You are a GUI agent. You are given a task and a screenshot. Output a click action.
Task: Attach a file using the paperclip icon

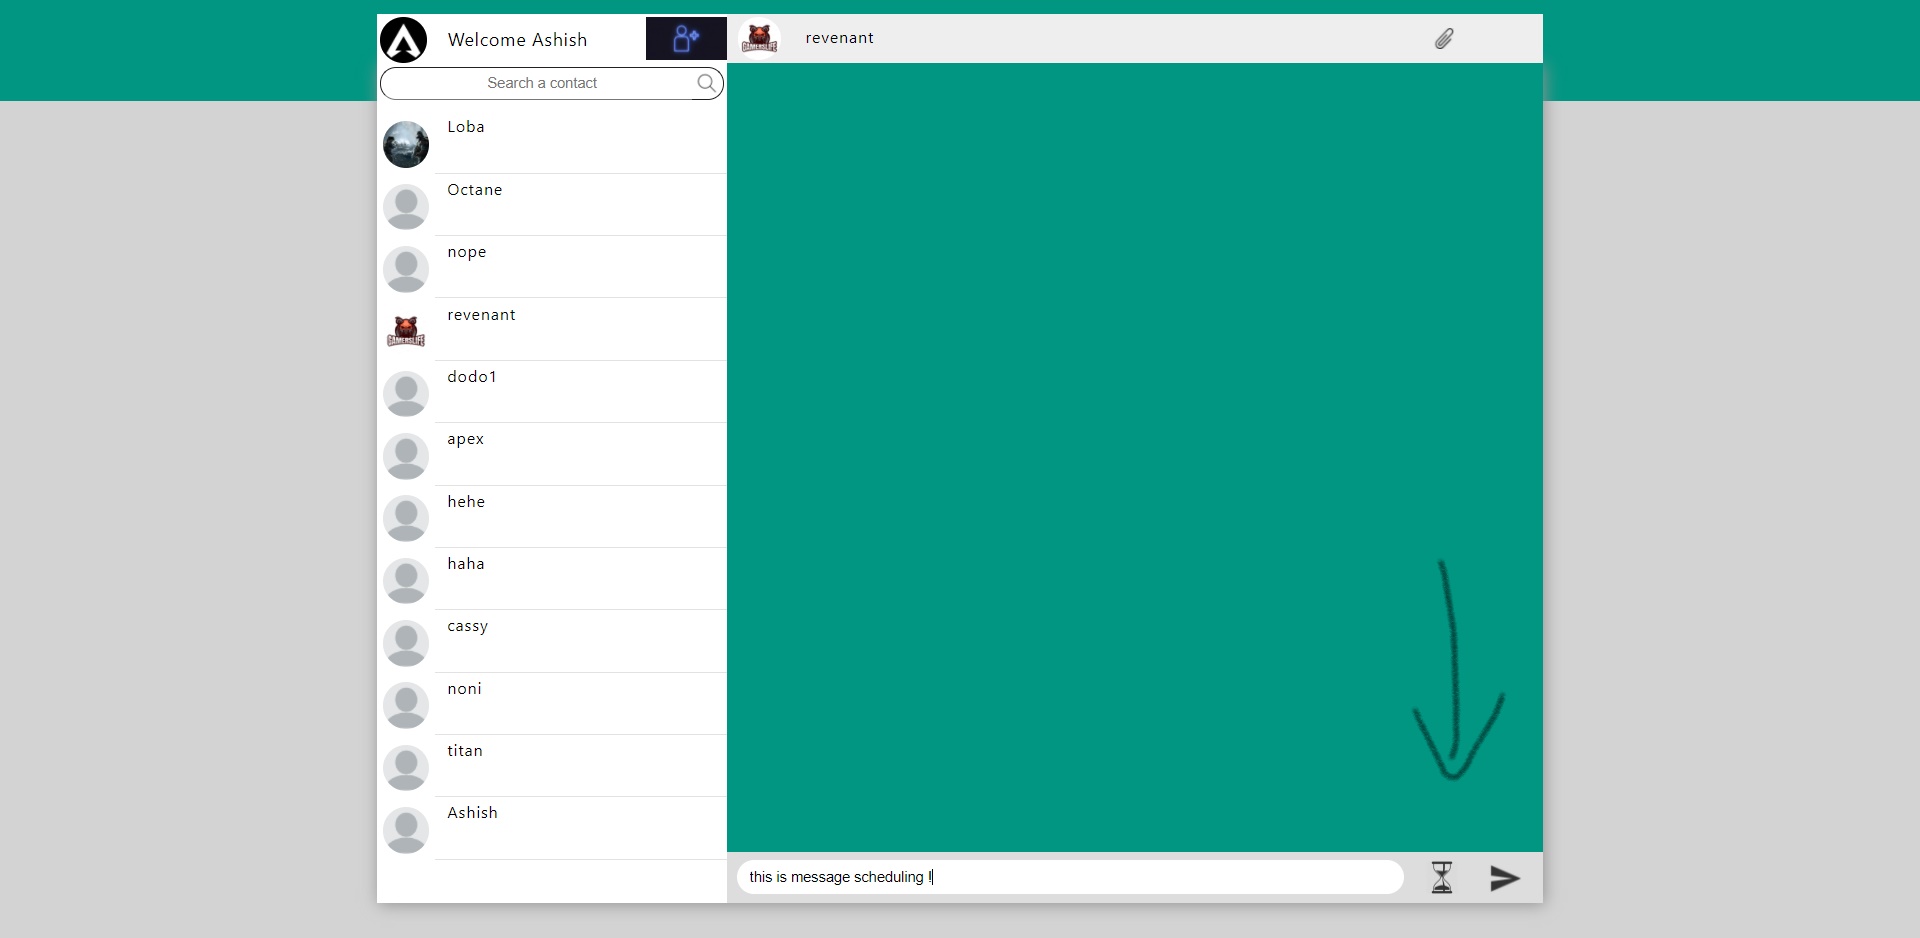[x=1444, y=38]
